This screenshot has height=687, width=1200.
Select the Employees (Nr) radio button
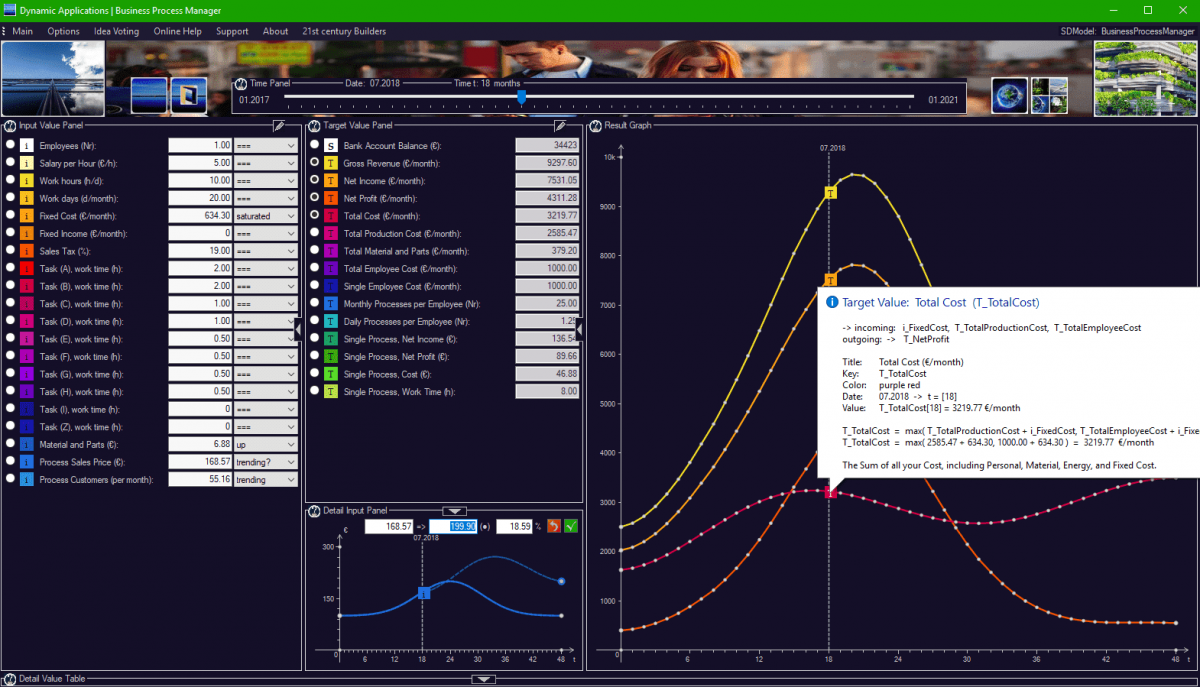[x=10, y=145]
